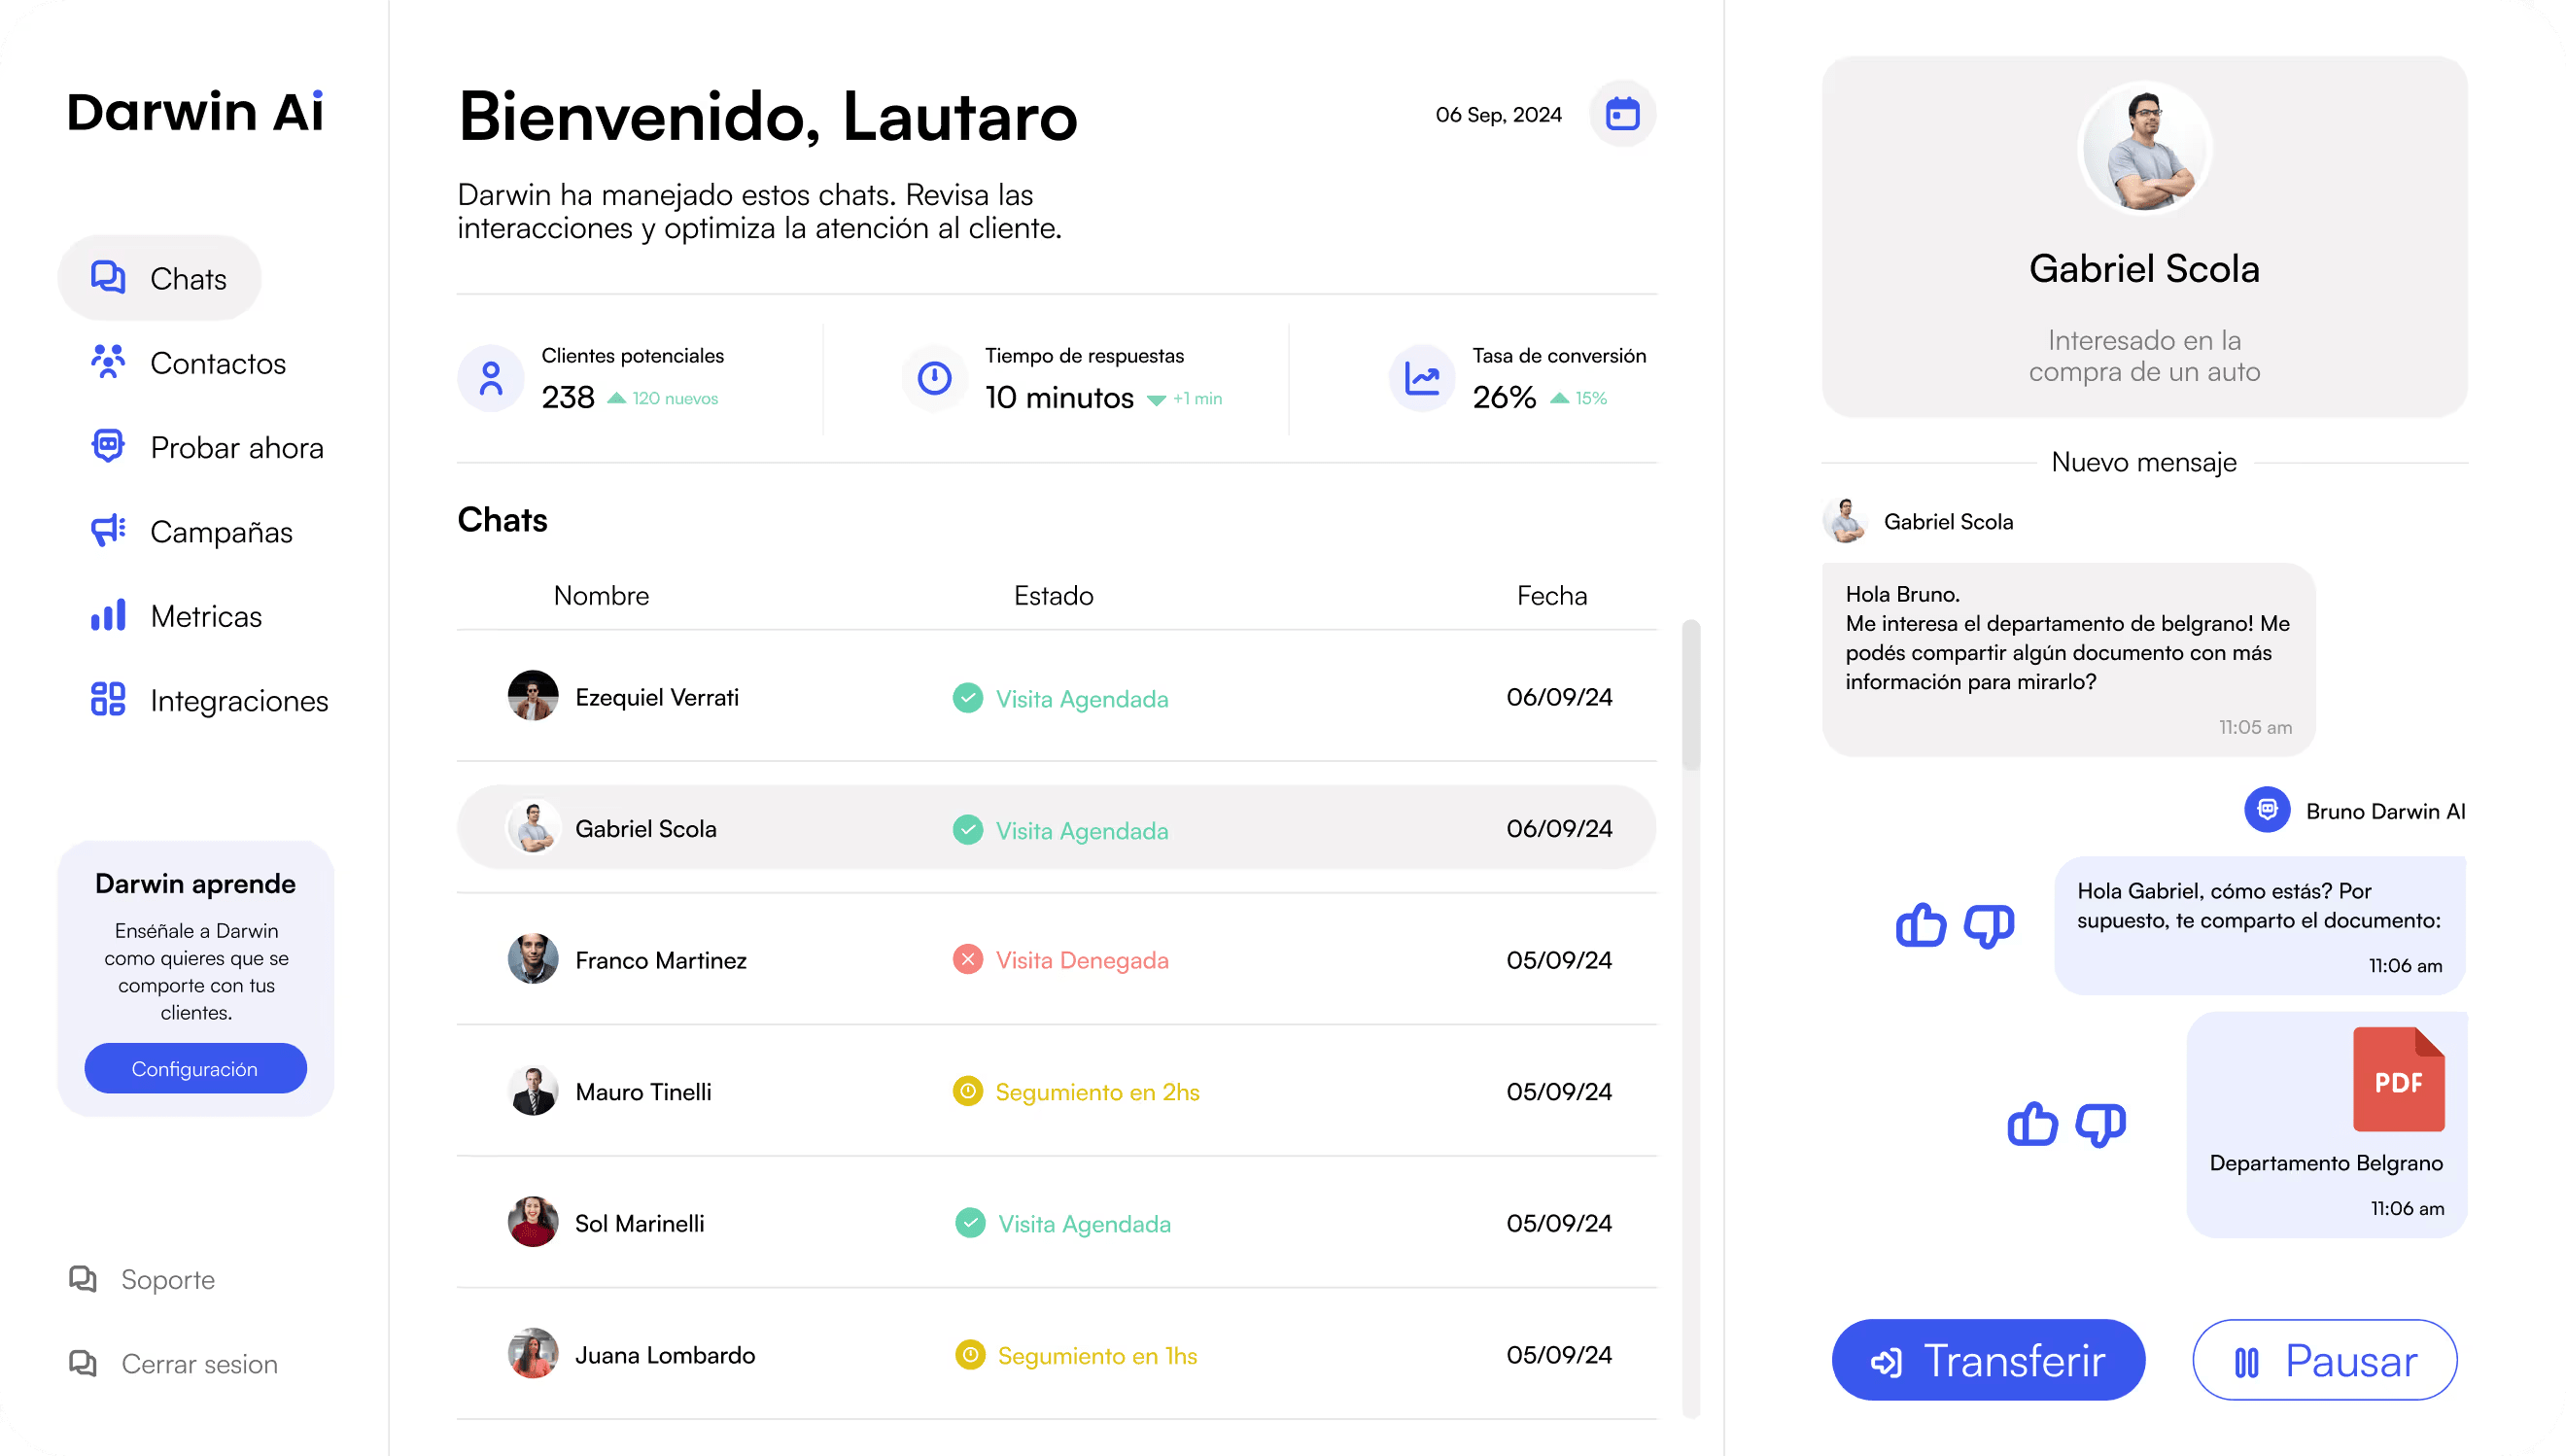Give thumbs up to the PDF message
2566x1456 pixels.
coord(2032,1124)
